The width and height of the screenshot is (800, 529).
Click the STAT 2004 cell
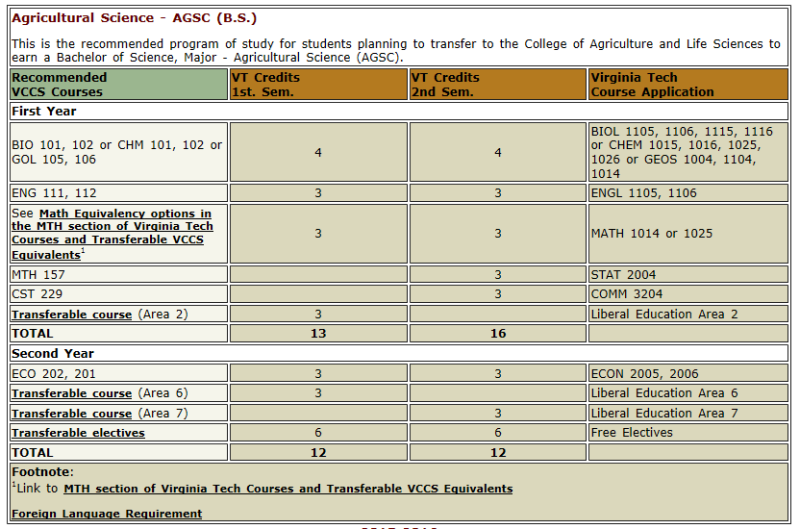(x=688, y=274)
